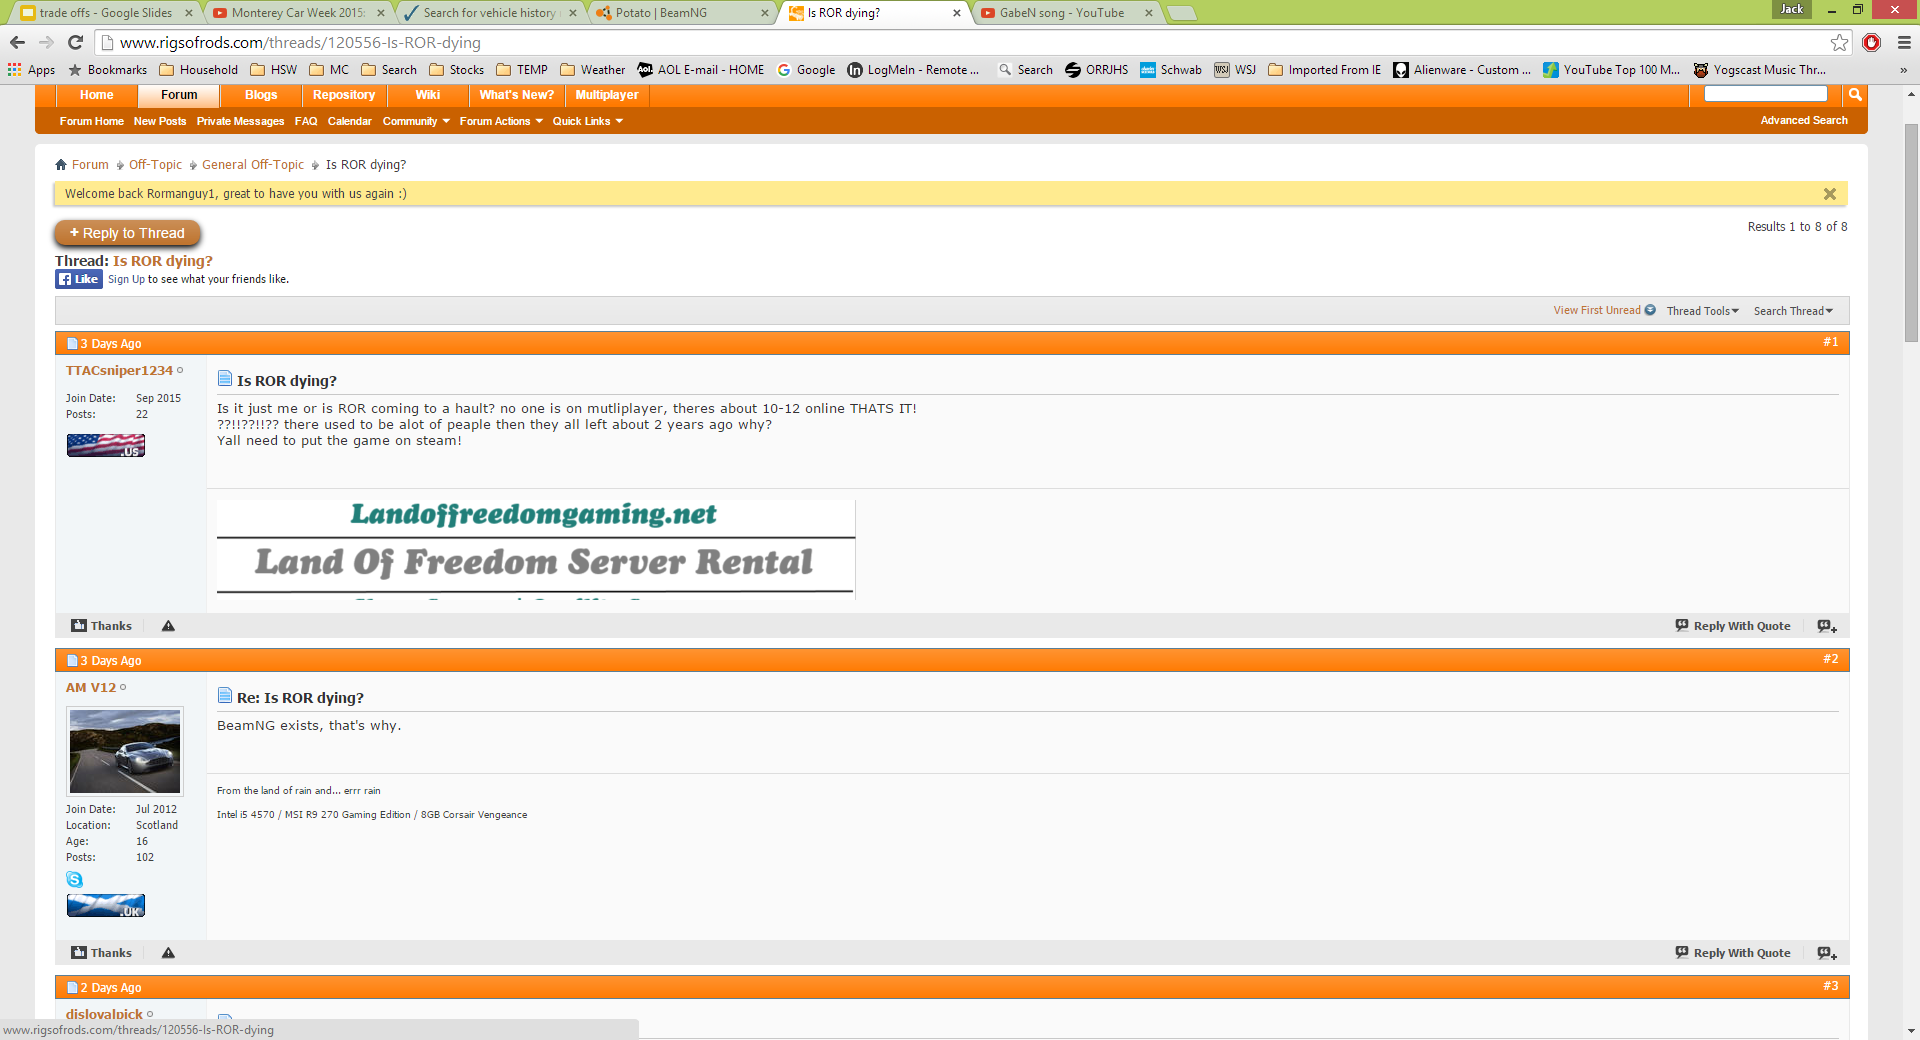The width and height of the screenshot is (1920, 1040).
Task: Open the Thread Tools dropdown
Action: click(x=1703, y=311)
